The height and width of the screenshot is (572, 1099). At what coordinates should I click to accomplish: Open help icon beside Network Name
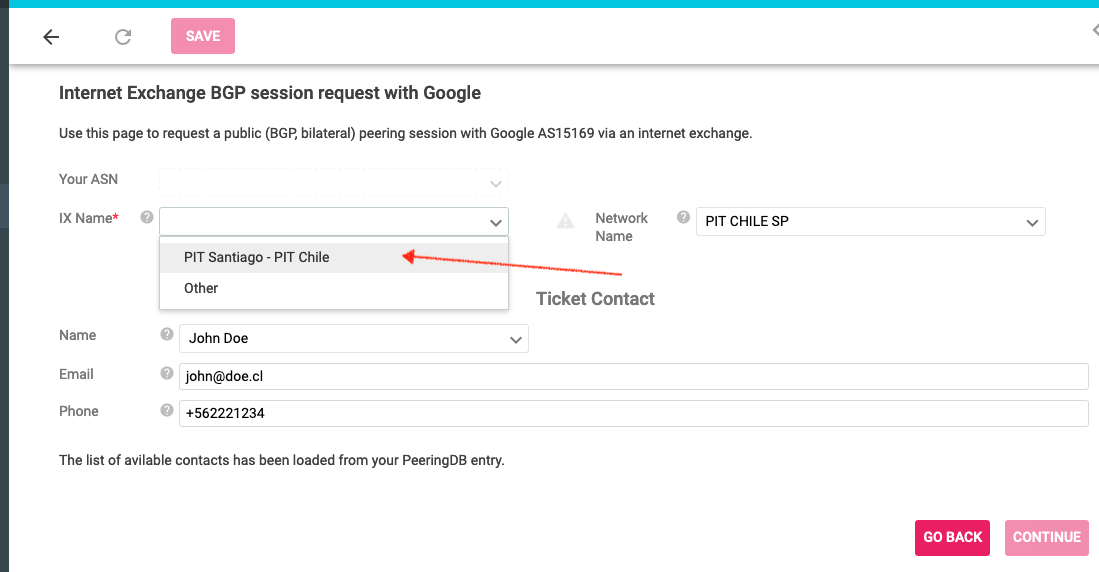(x=683, y=217)
